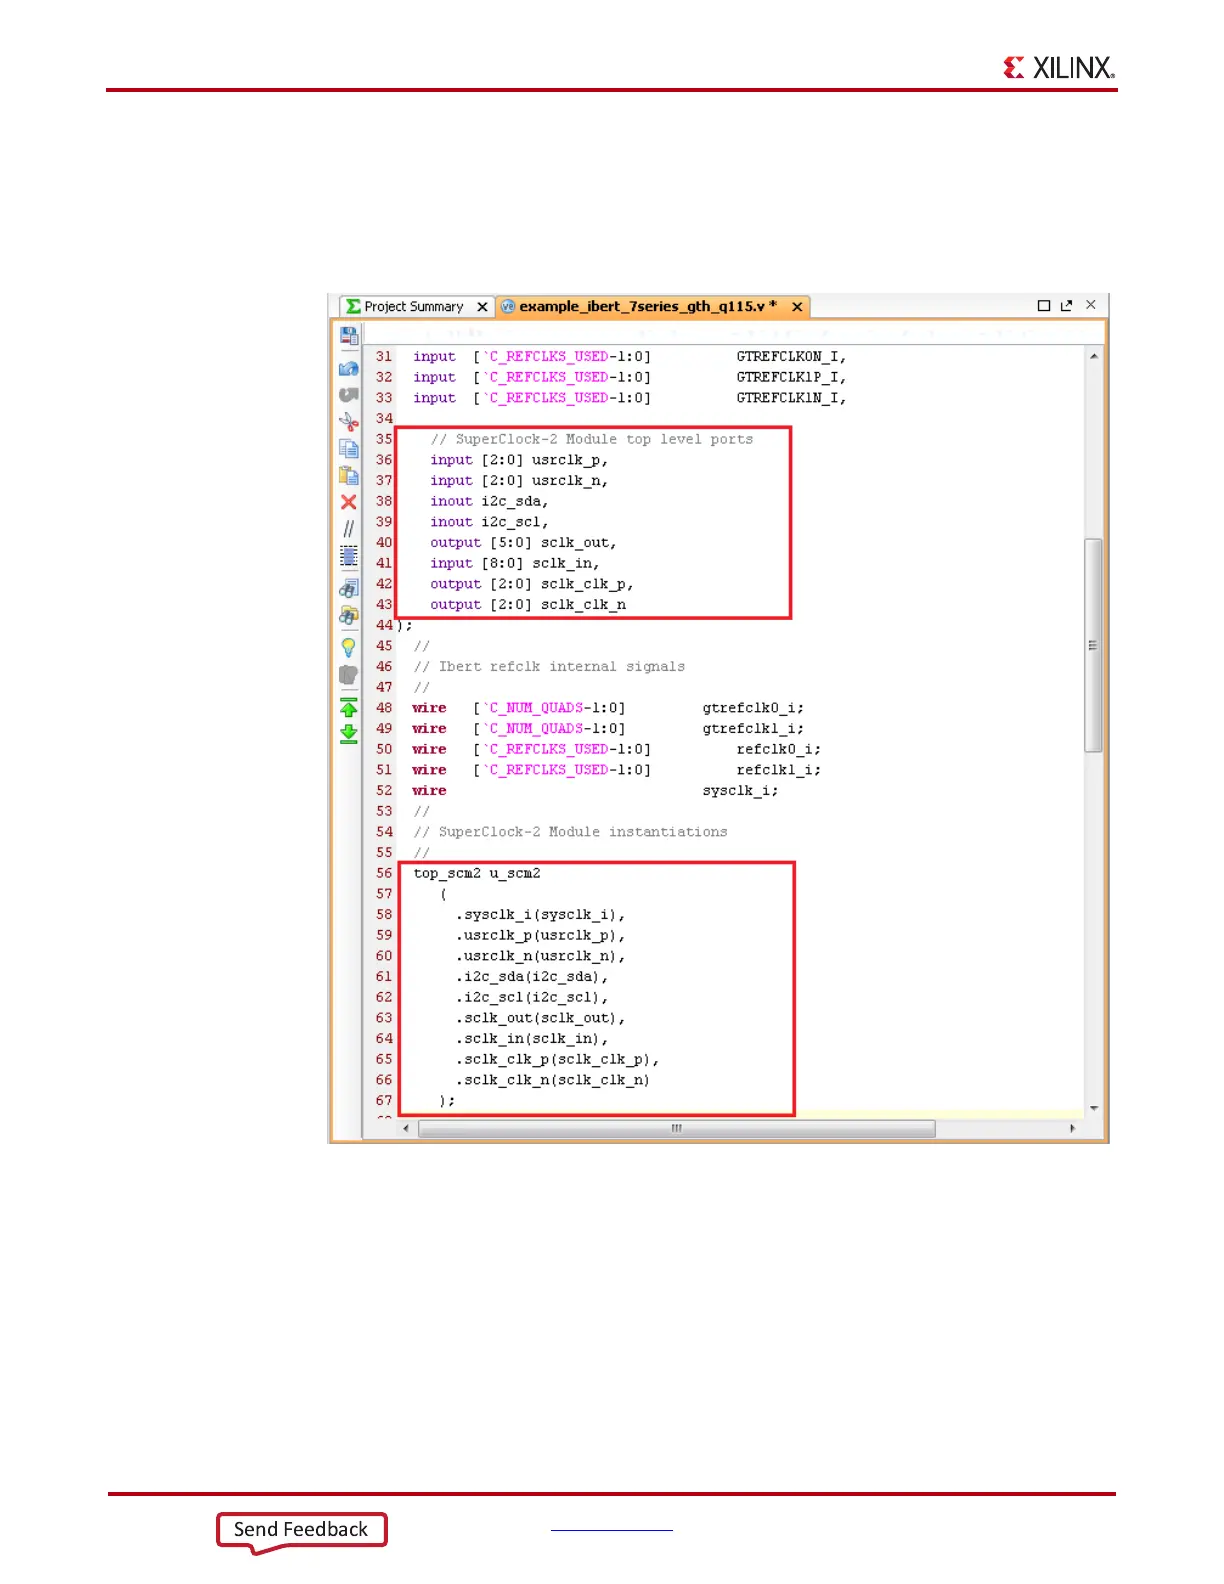
Task: Open Find with the binoculars document icon
Action: pos(348,588)
